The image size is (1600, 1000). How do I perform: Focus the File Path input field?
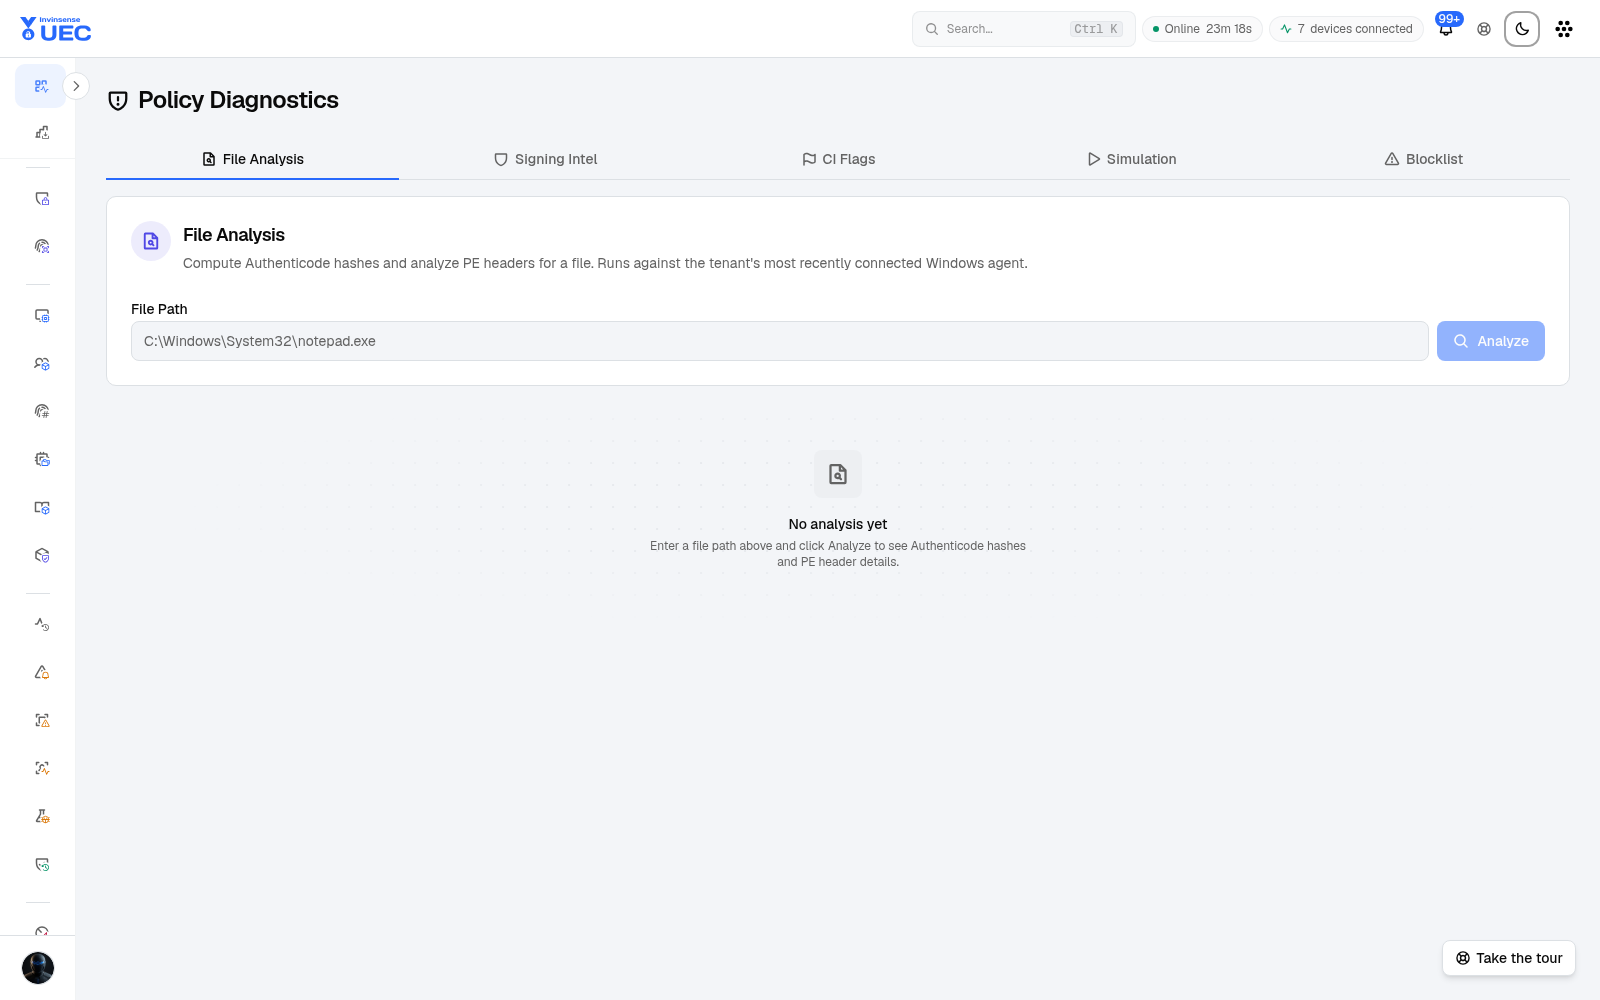click(780, 341)
